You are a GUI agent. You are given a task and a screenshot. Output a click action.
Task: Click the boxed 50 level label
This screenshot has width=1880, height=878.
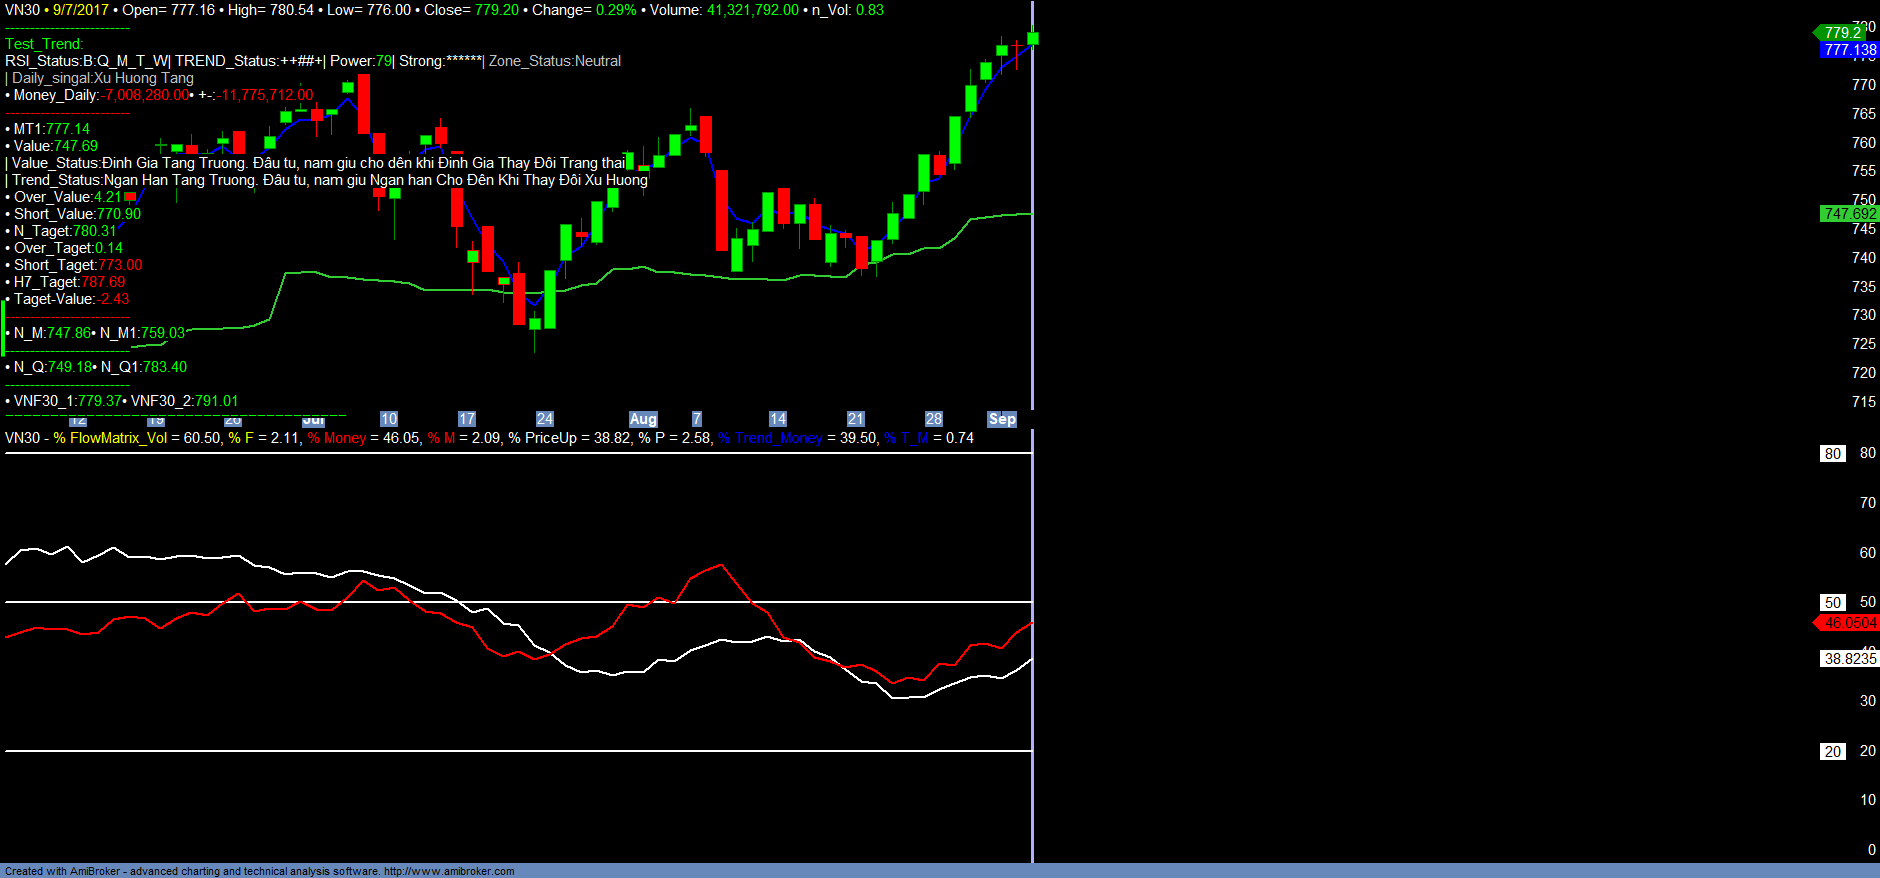[x=1832, y=603]
